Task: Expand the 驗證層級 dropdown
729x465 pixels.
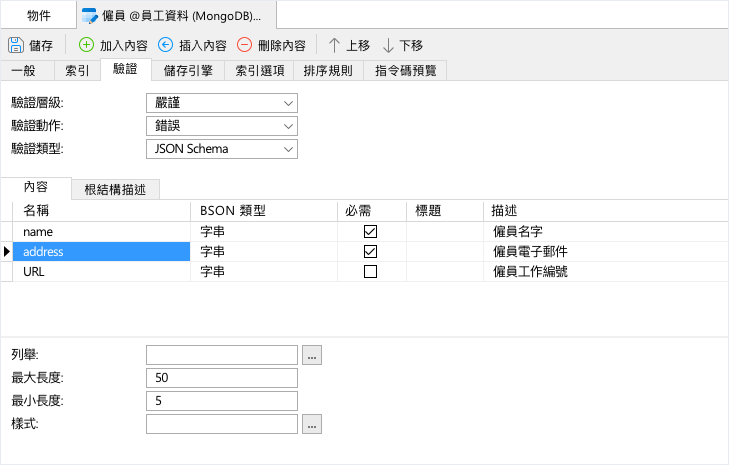Action: pyautogui.click(x=222, y=103)
